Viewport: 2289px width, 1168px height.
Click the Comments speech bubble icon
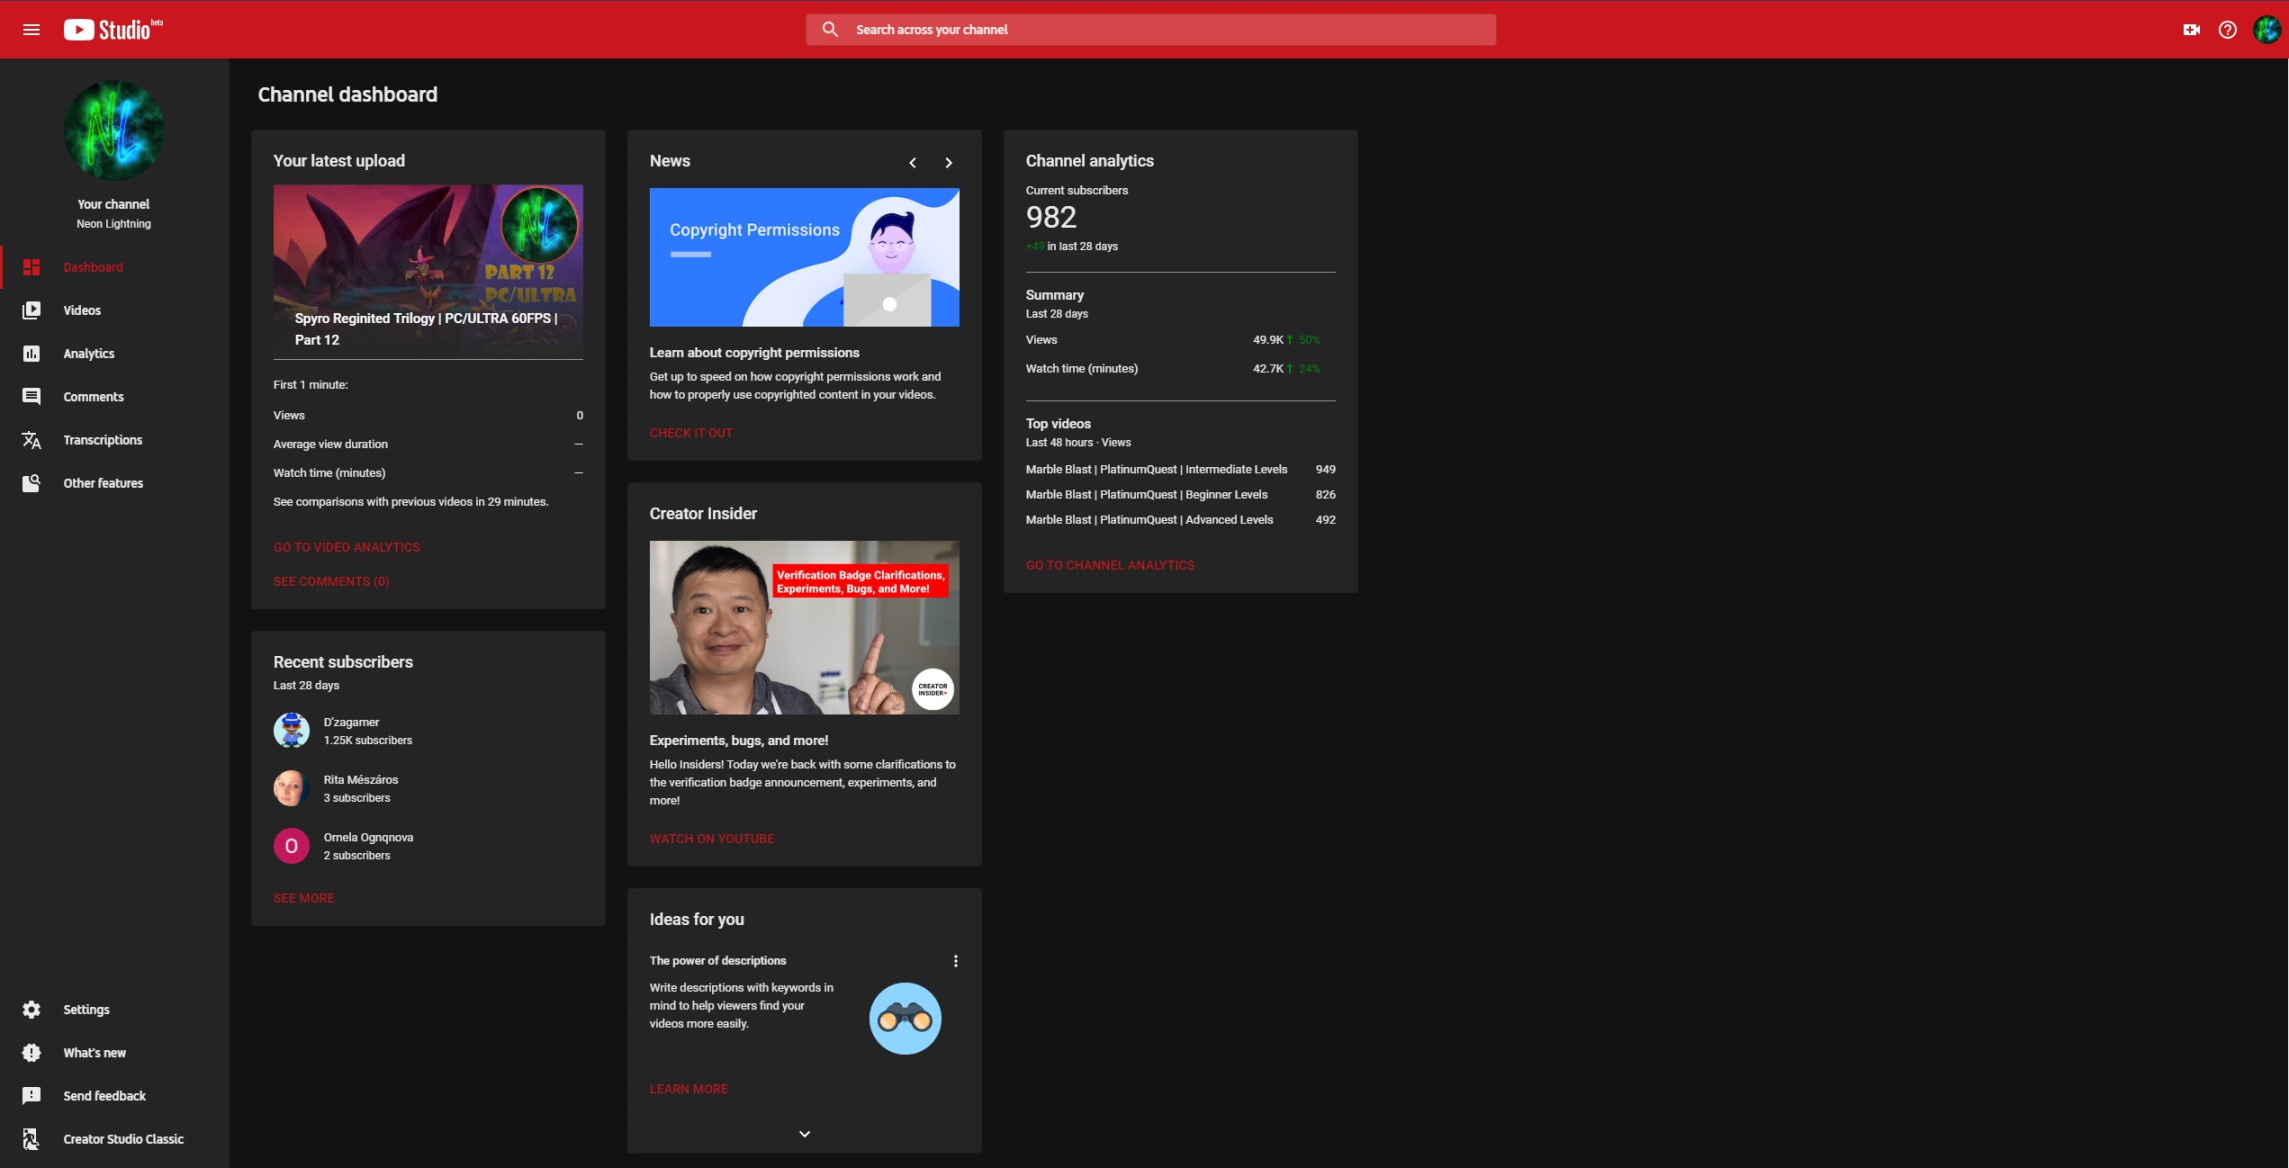tap(31, 396)
